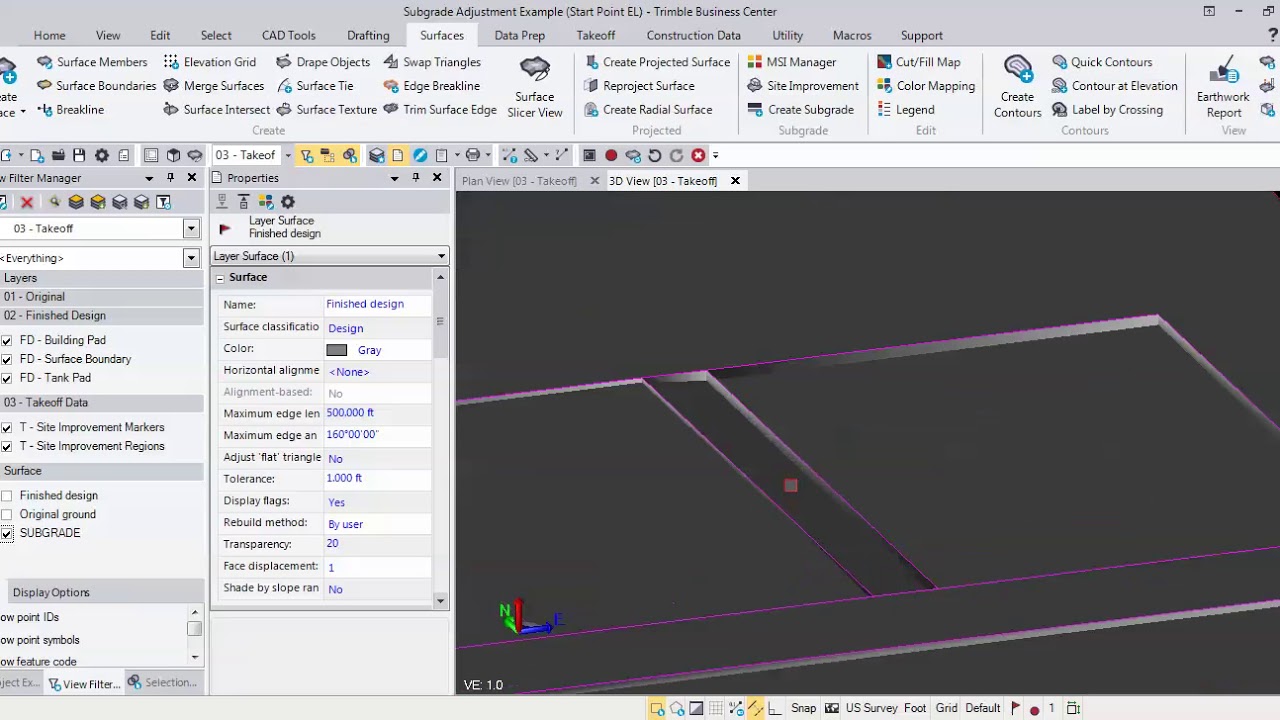Open the Home ribbon tab
The height and width of the screenshot is (720, 1280).
[x=49, y=35]
